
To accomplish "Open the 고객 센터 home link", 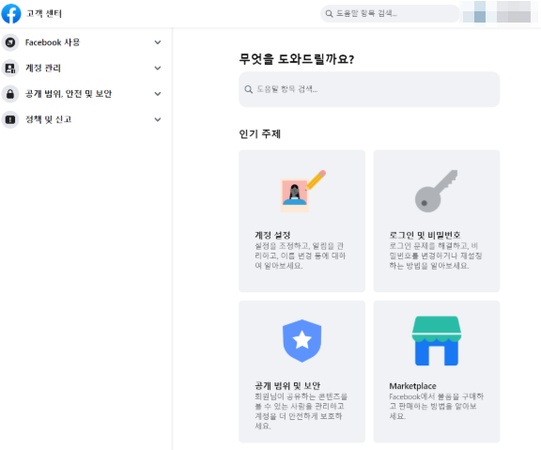I will click(44, 14).
